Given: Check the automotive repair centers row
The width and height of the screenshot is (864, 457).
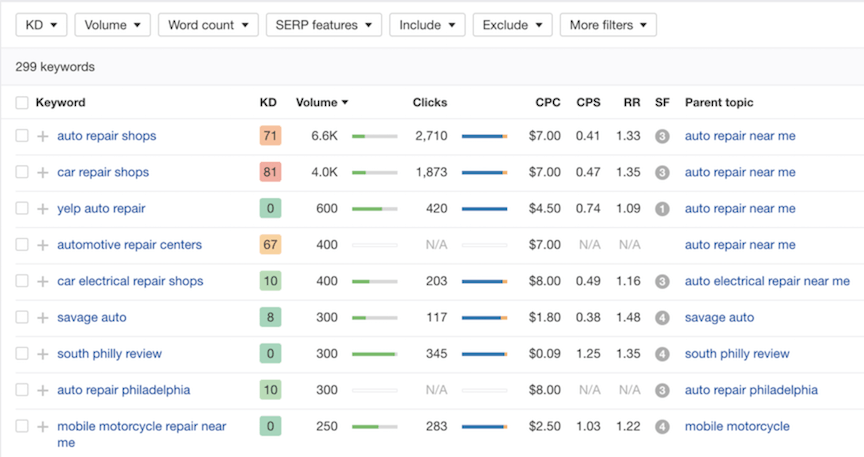Looking at the screenshot, I should click(22, 245).
